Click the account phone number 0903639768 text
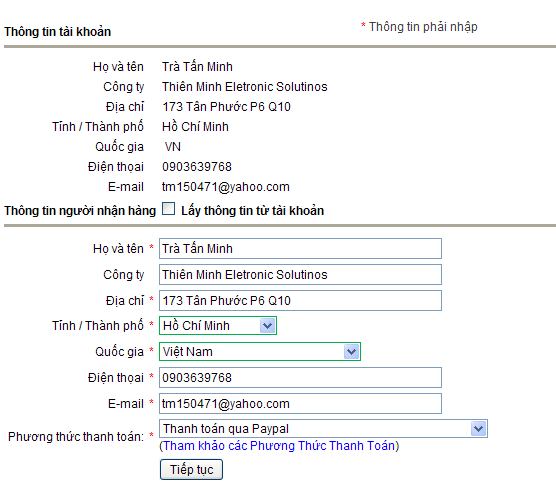The width and height of the screenshot is (556, 485). 197,167
